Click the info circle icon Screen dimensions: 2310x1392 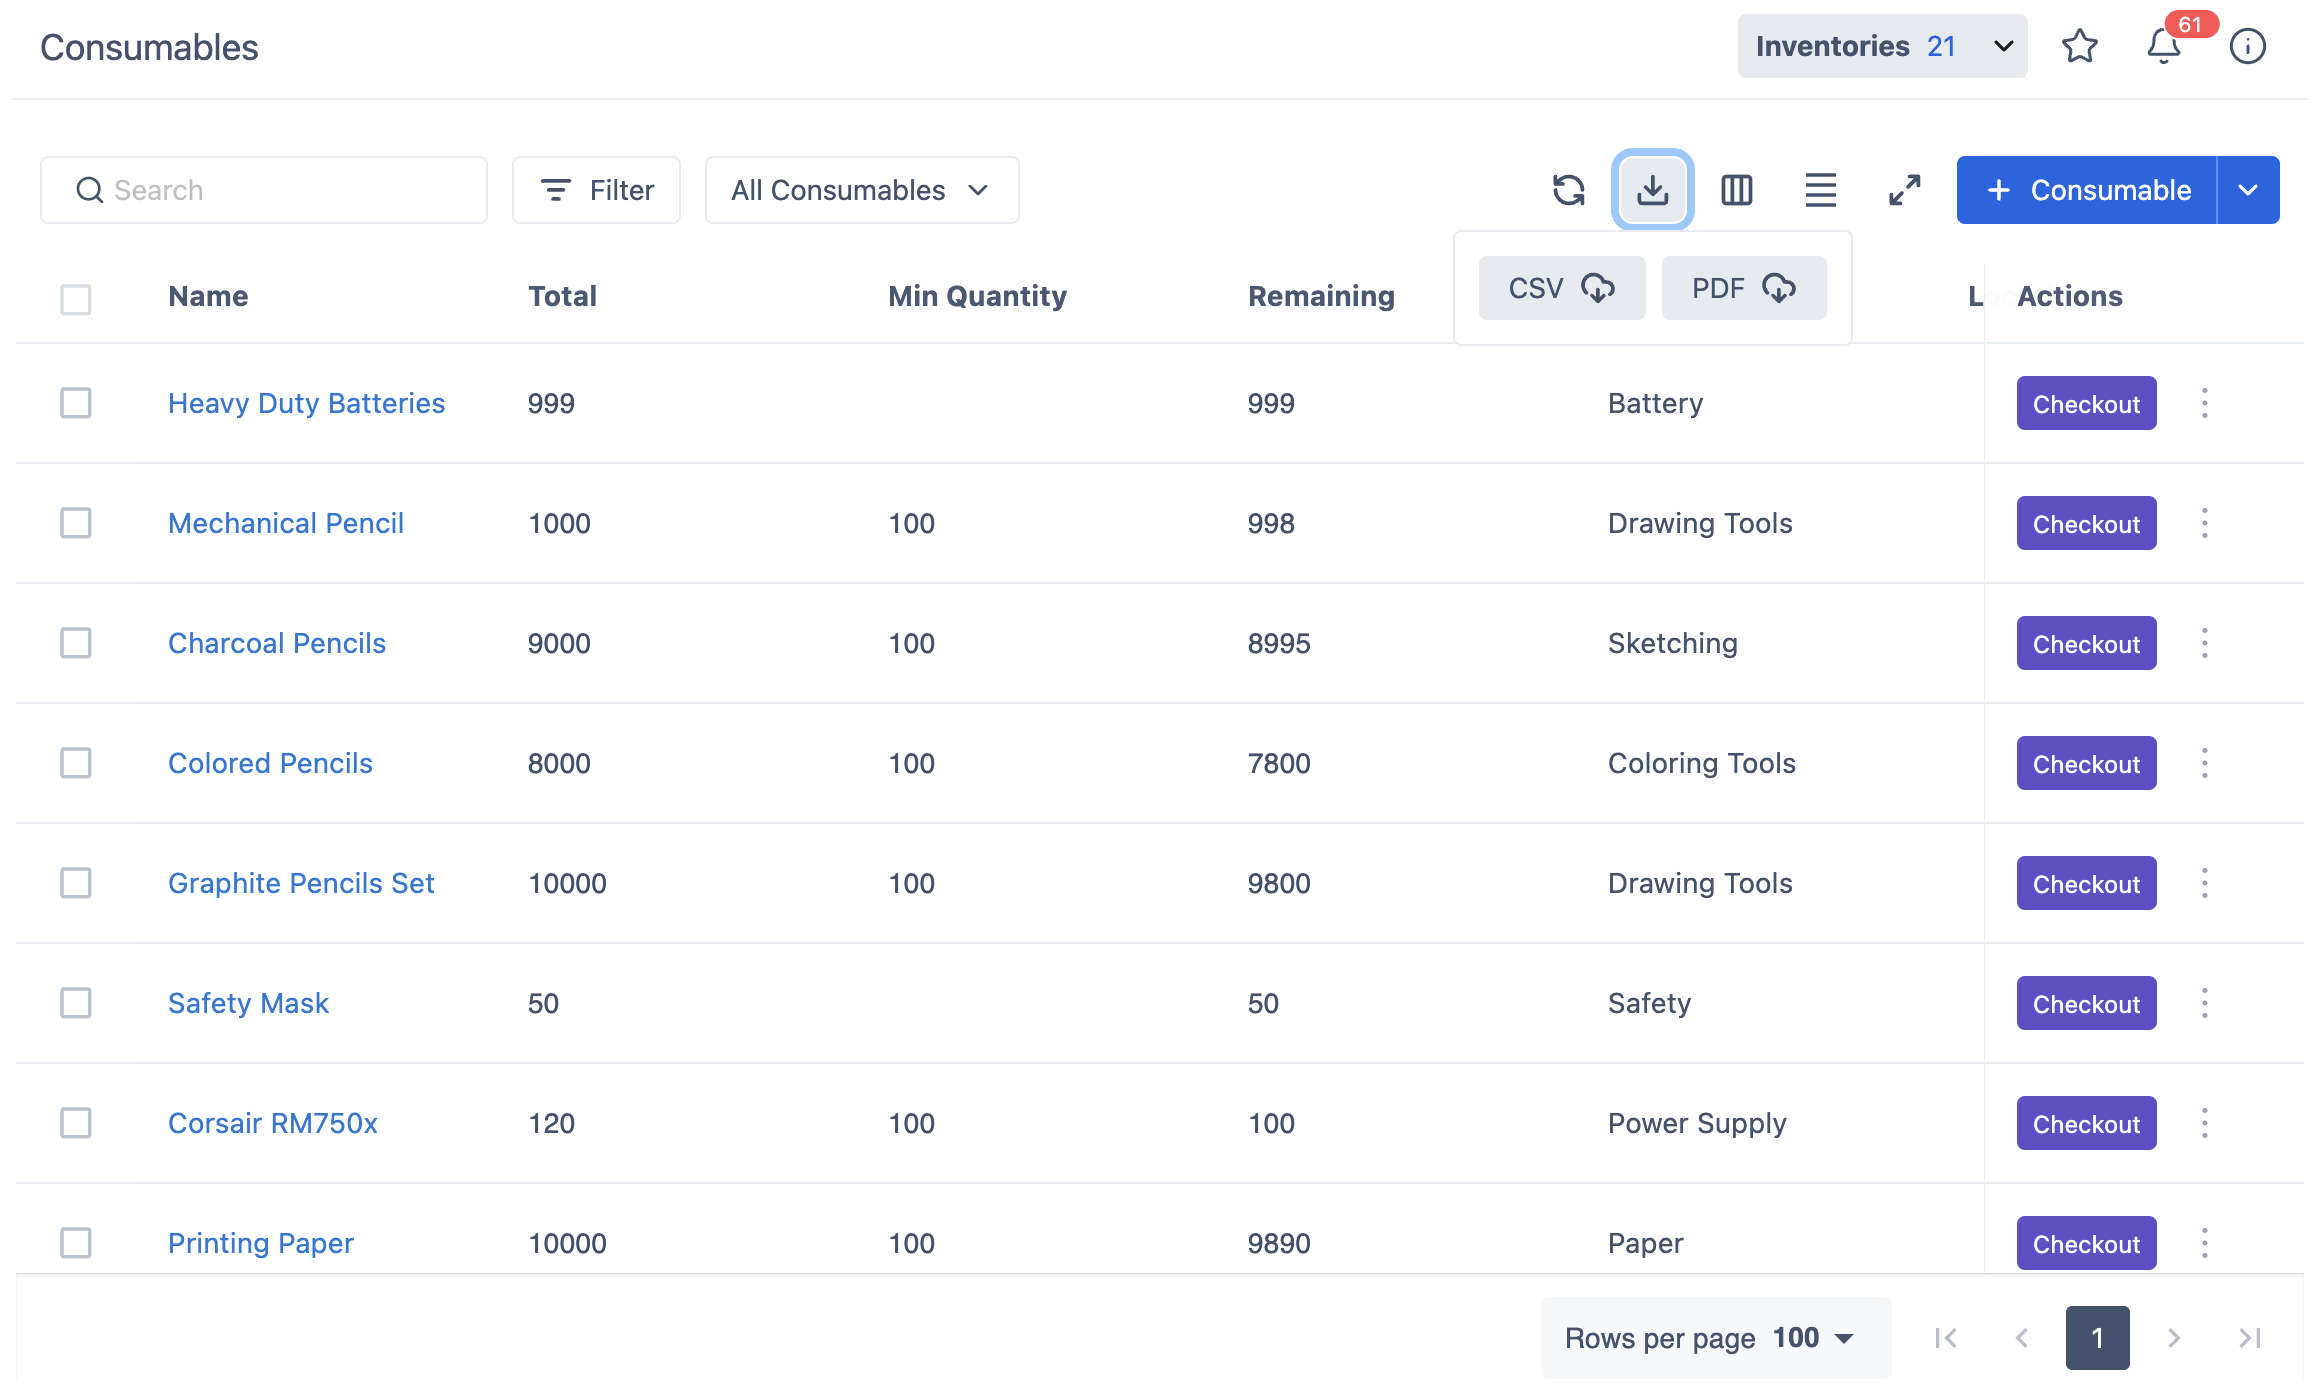2247,46
